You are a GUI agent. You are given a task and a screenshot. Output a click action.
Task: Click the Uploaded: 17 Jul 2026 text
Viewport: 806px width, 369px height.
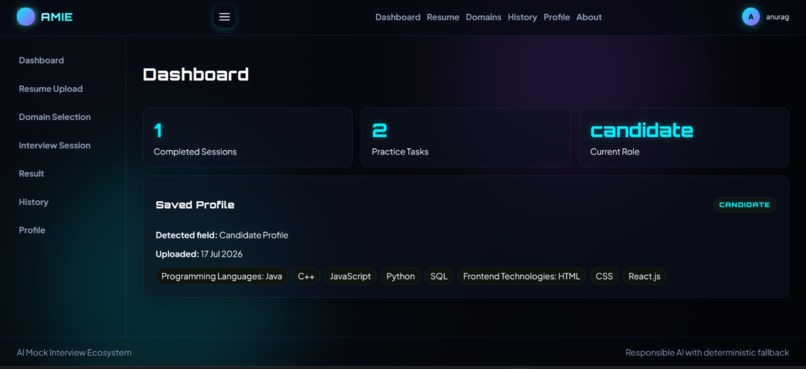199,254
